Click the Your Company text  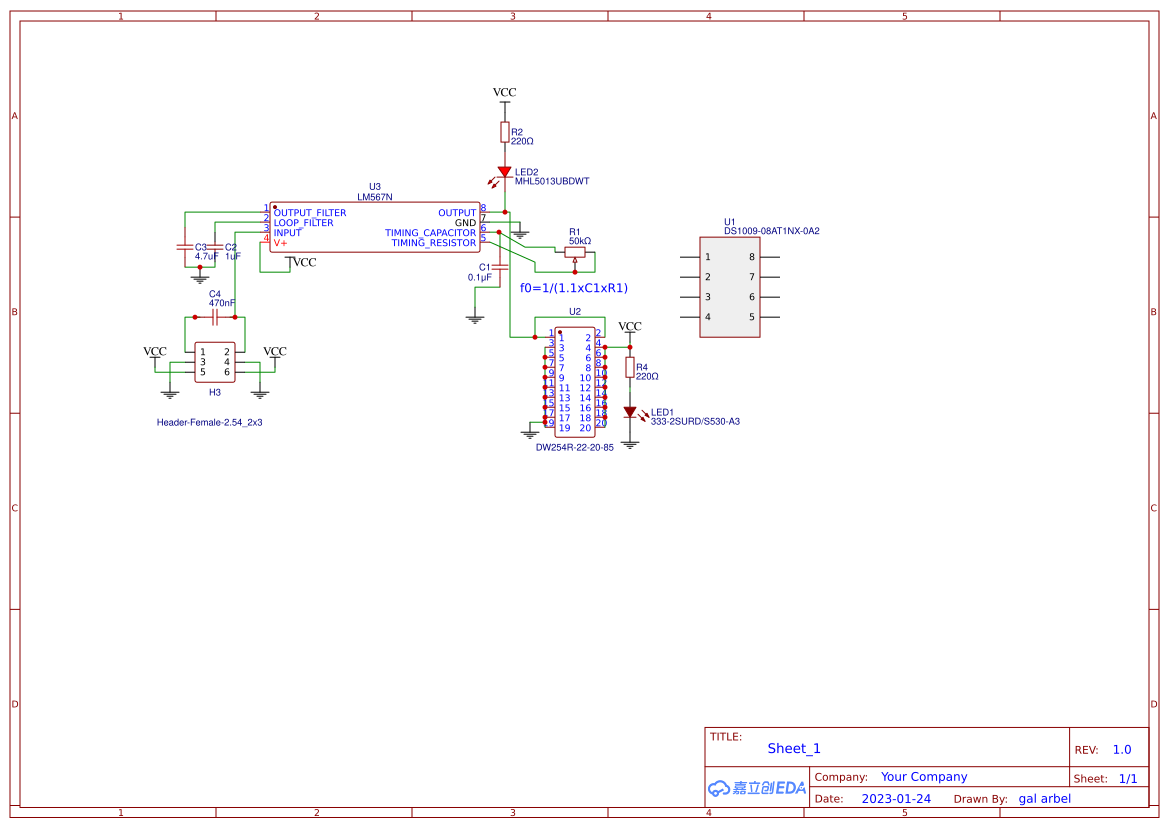pyautogui.click(x=924, y=777)
